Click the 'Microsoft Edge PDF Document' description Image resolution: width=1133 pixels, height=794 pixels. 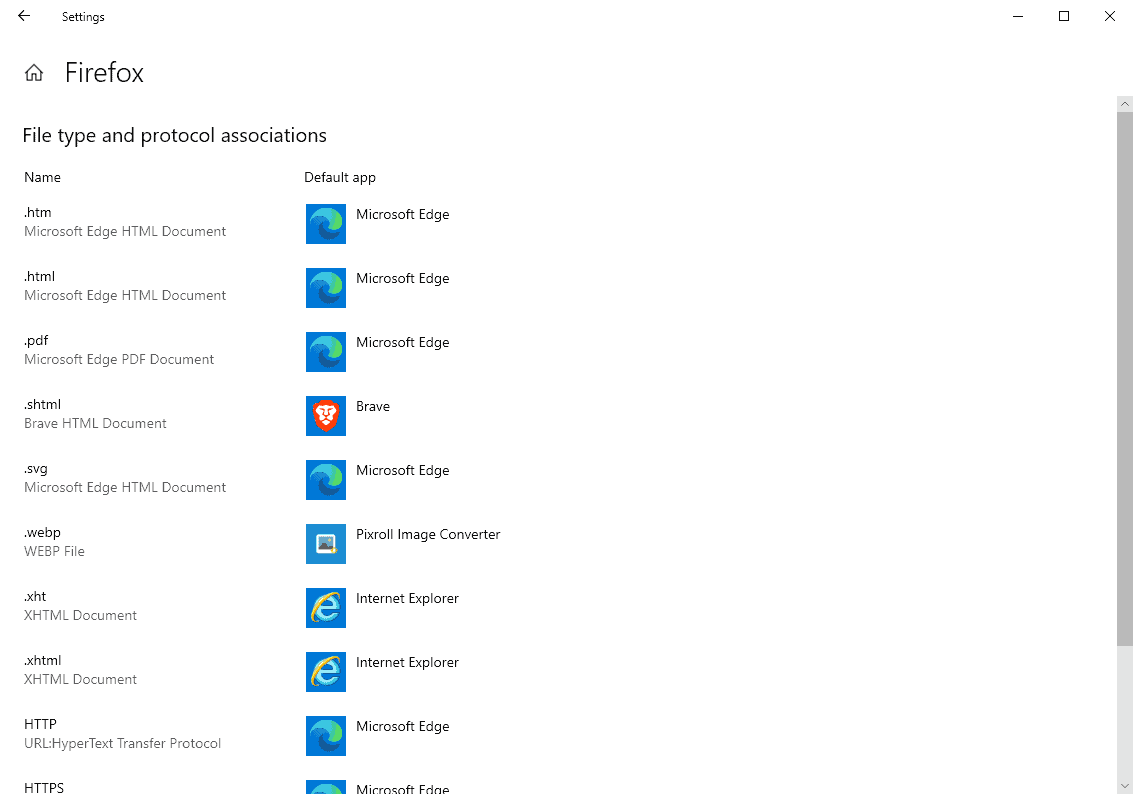[119, 359]
